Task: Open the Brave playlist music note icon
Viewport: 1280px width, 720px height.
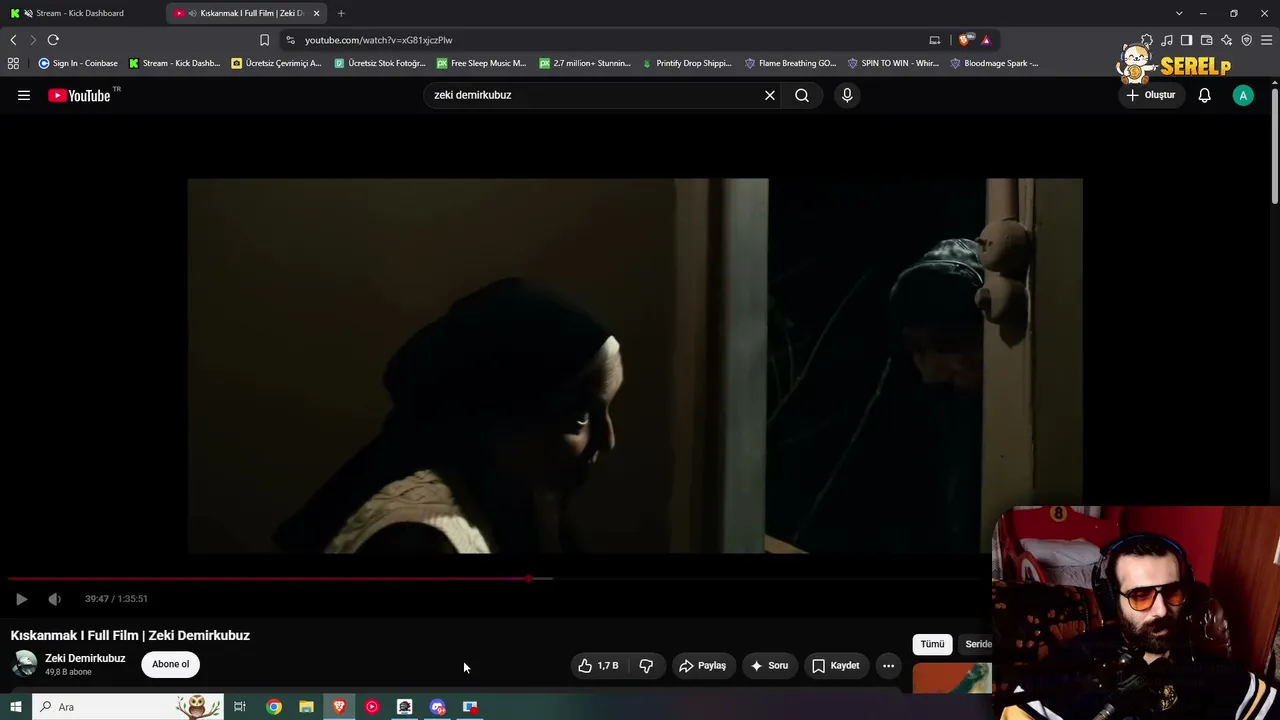Action: click(1167, 40)
